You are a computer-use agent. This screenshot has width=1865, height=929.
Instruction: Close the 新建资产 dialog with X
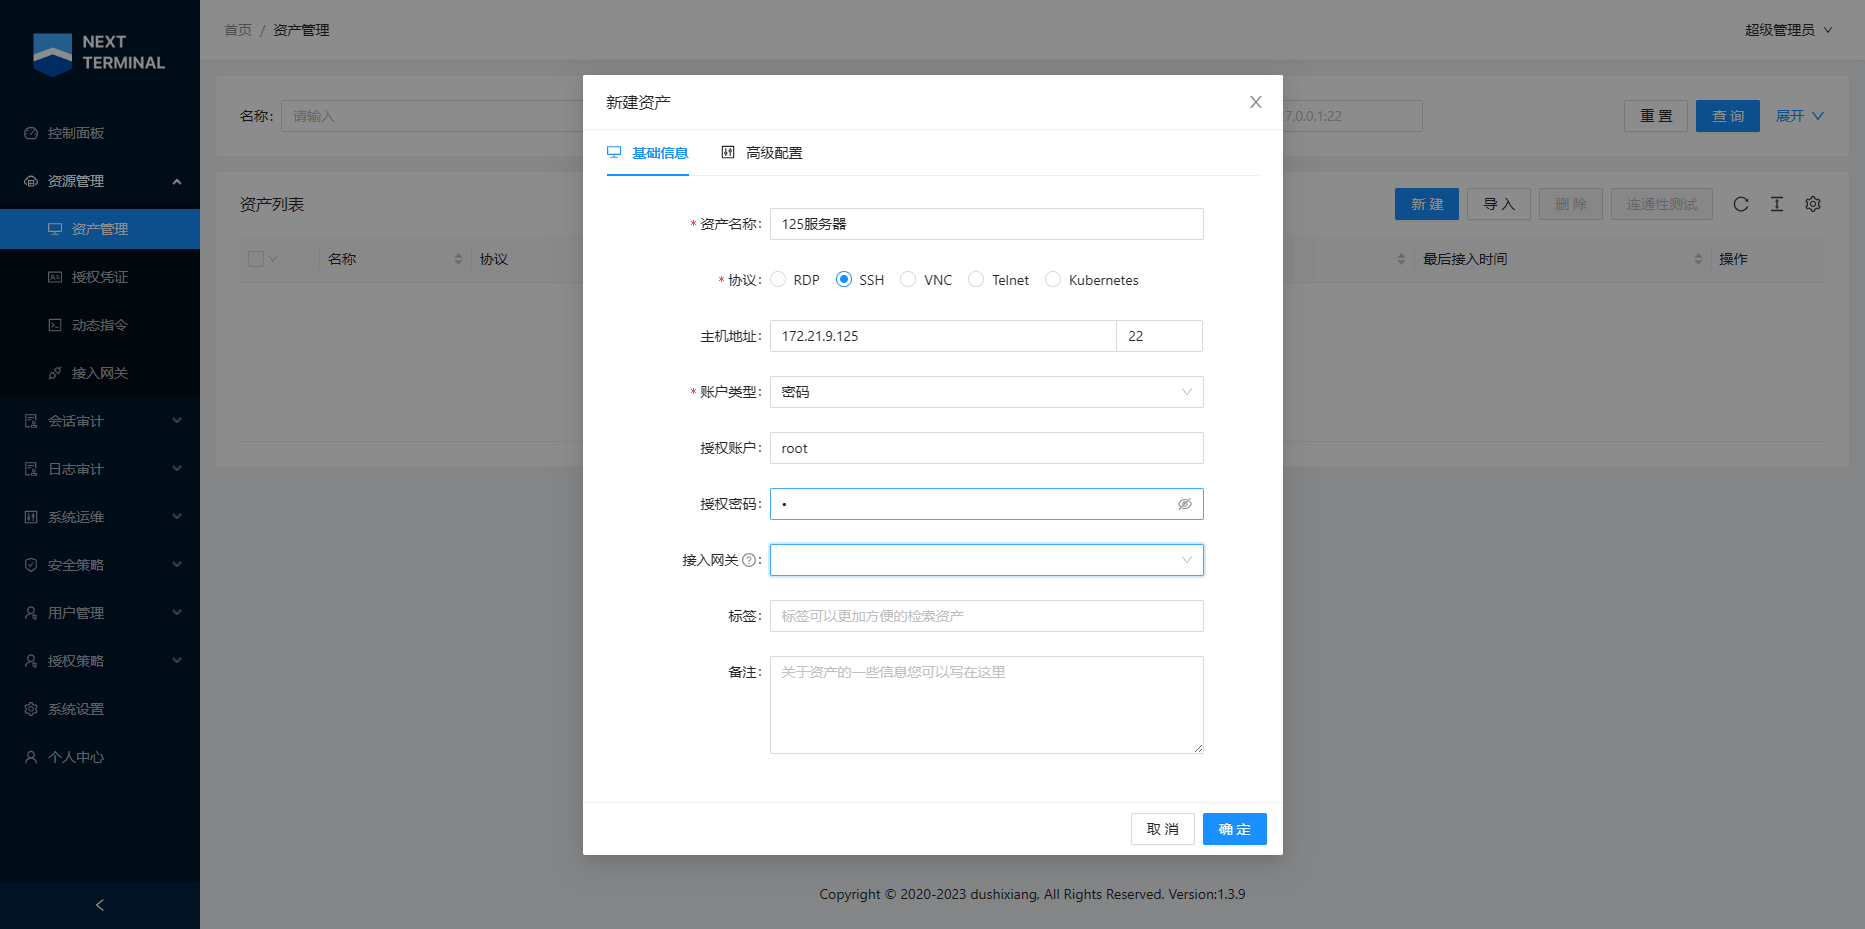tap(1256, 102)
